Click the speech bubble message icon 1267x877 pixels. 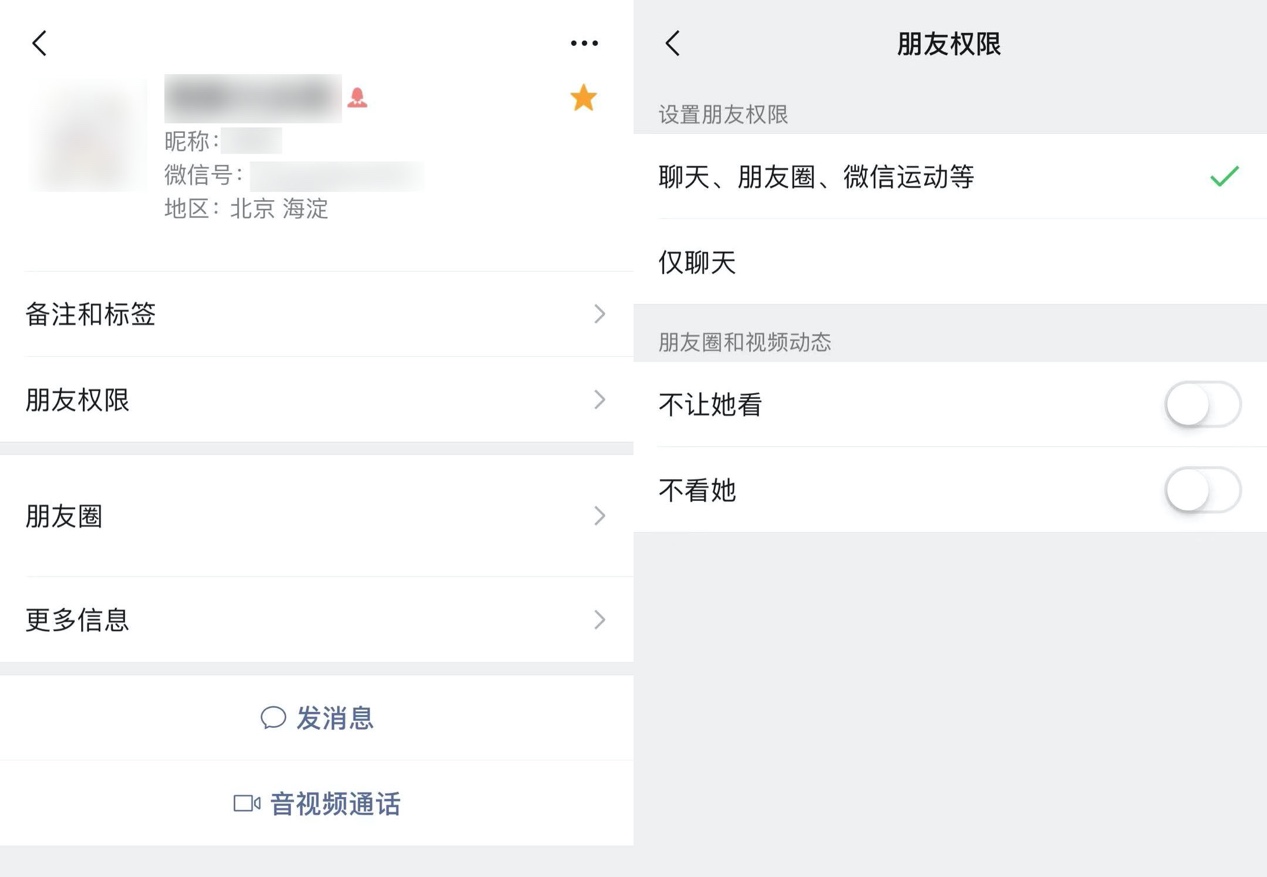click(273, 718)
